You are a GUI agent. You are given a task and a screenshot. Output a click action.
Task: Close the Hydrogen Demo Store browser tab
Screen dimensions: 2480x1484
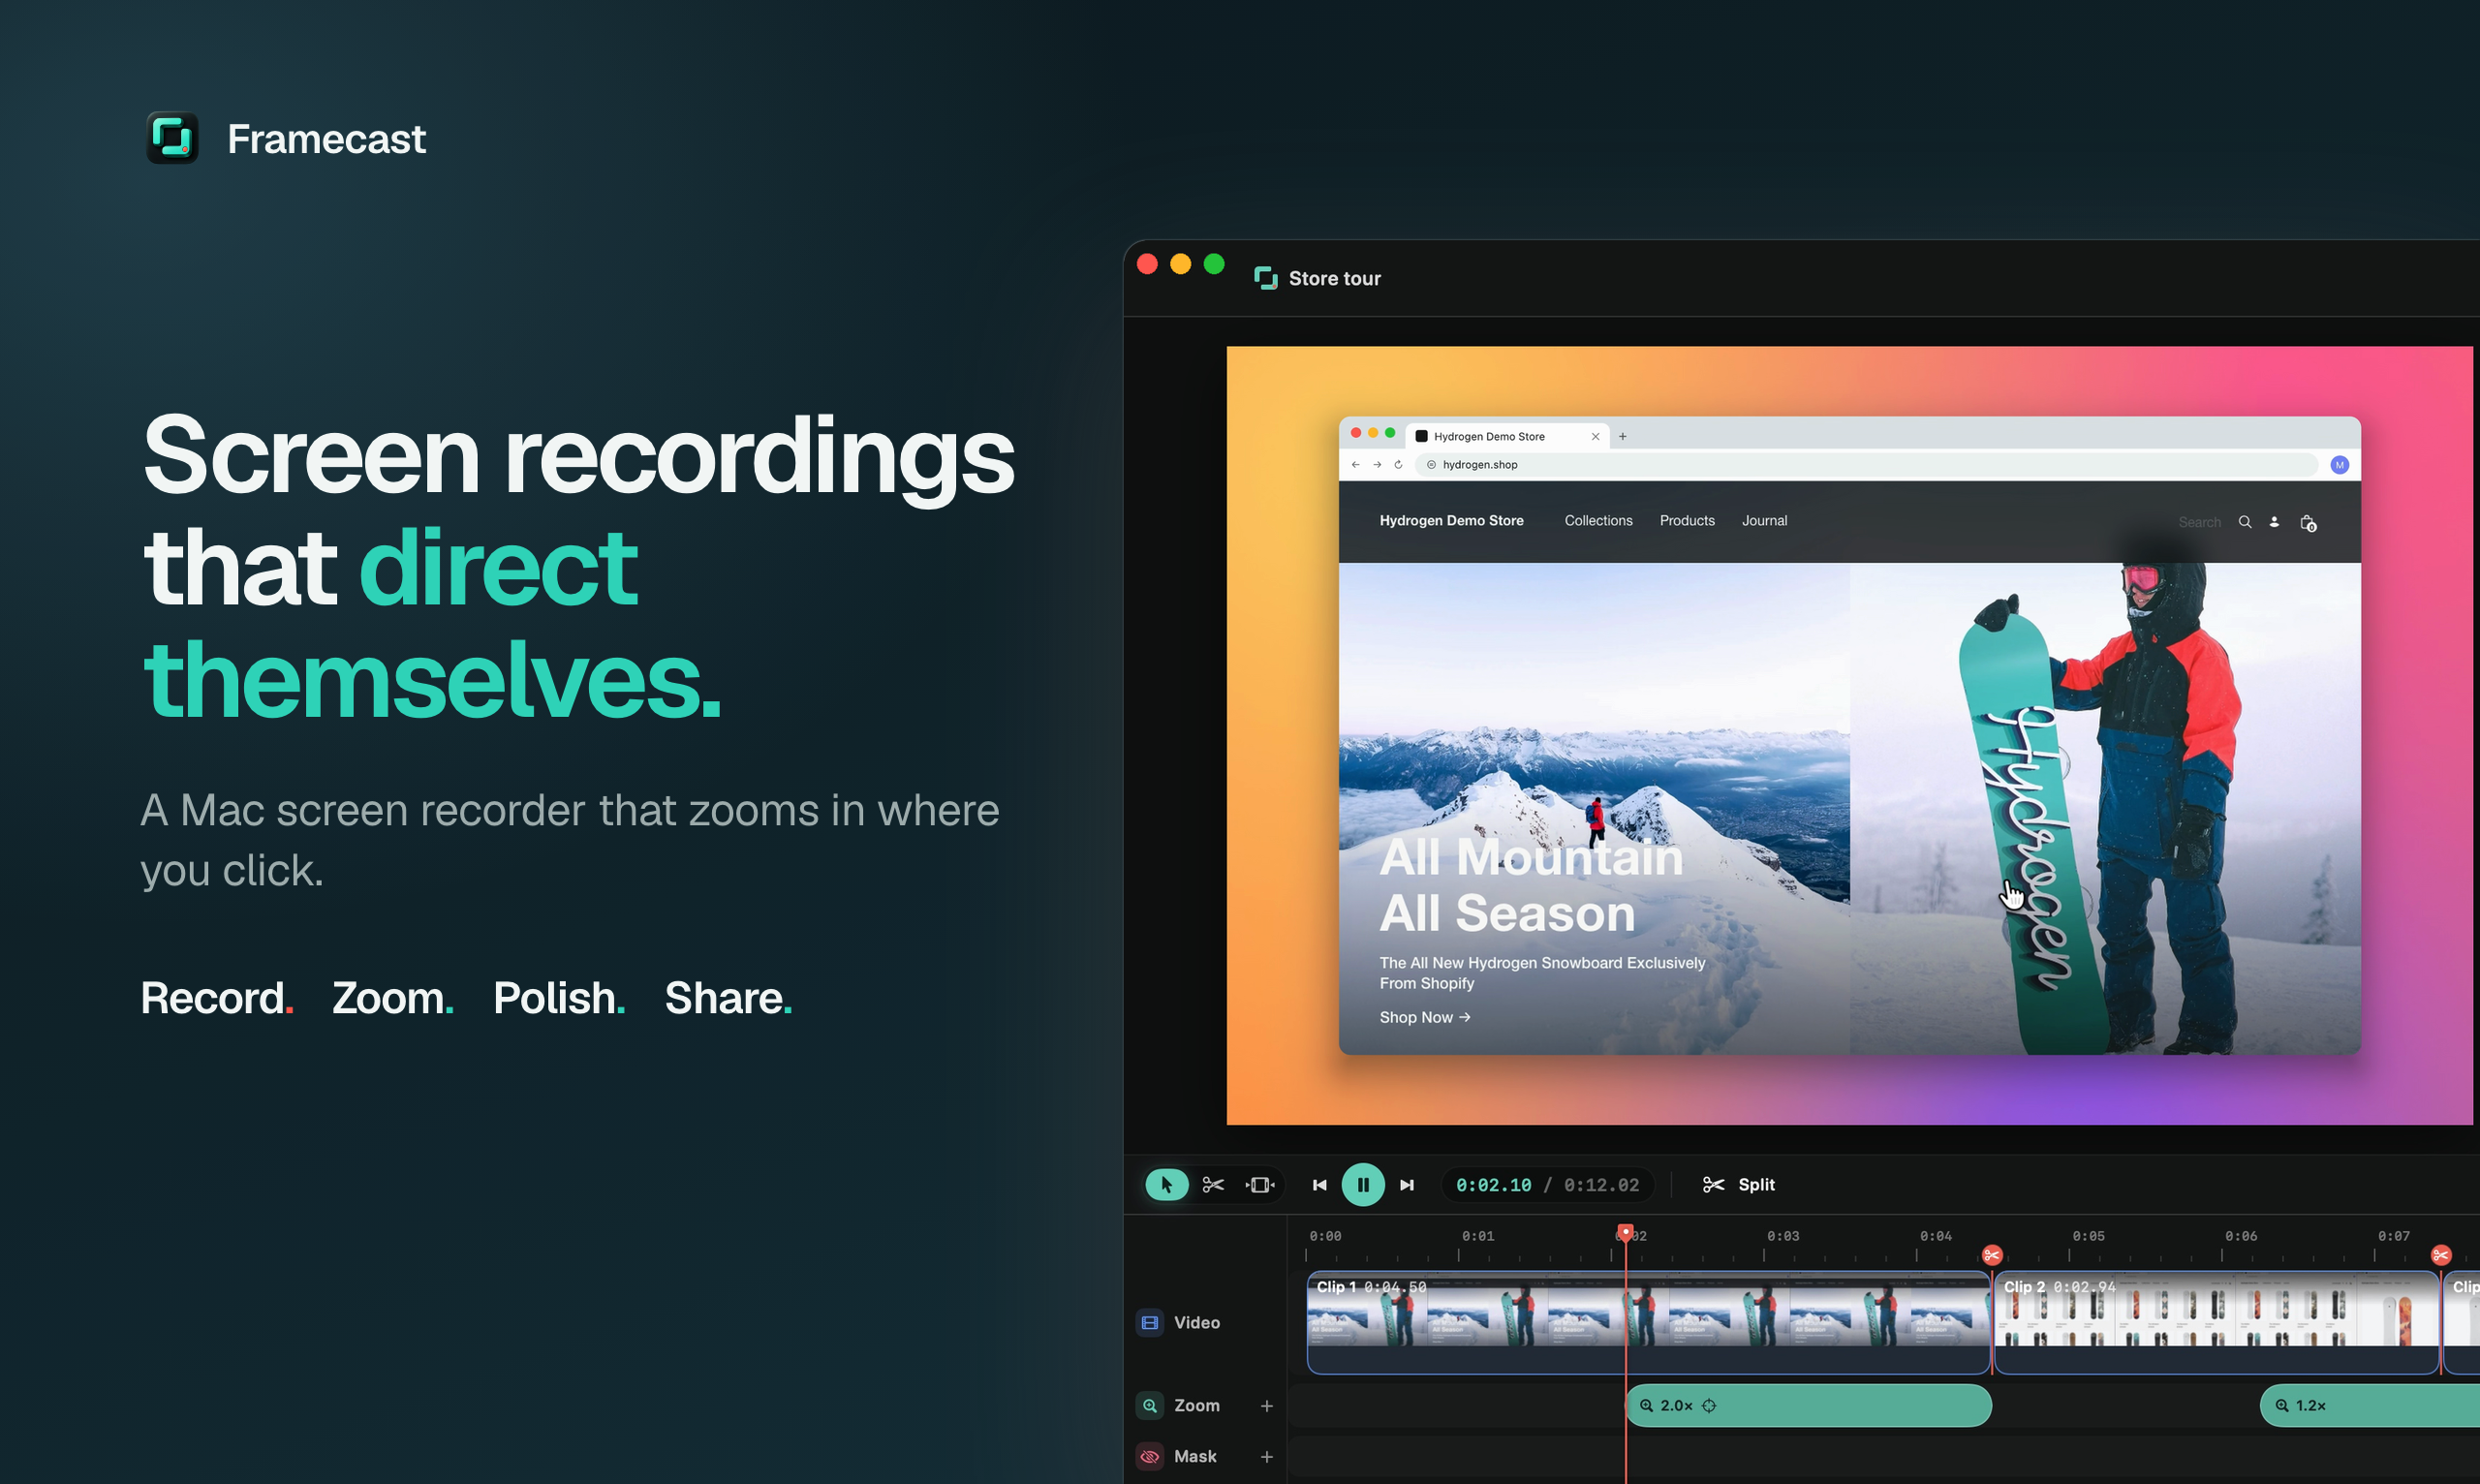(1596, 437)
